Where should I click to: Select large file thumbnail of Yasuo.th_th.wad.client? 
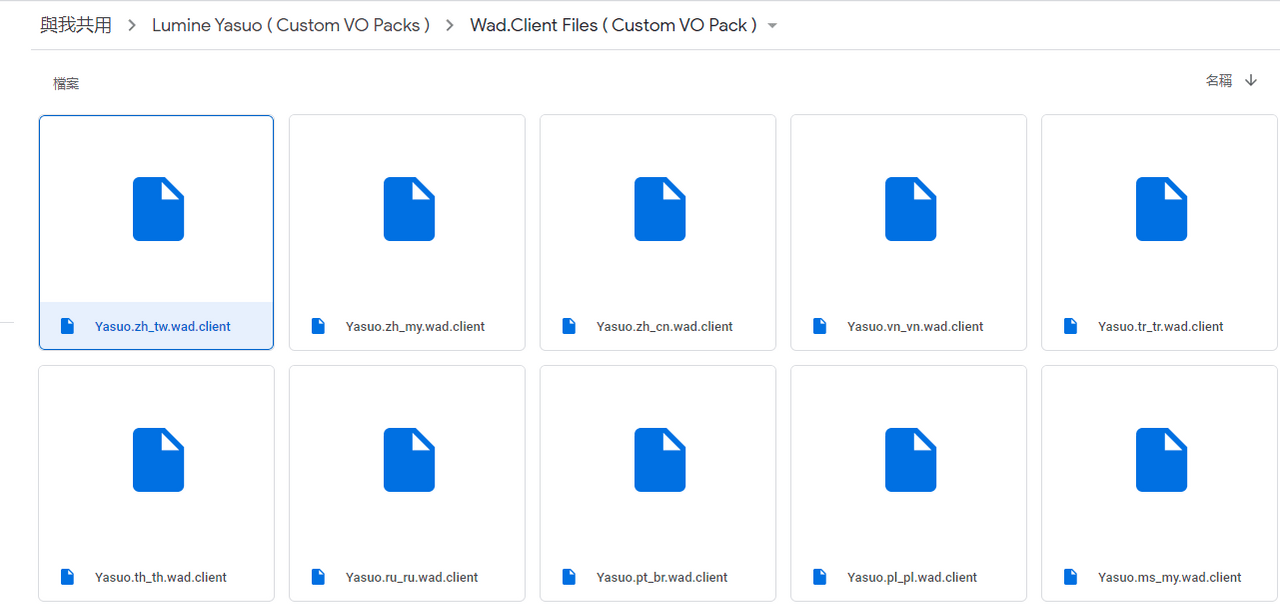pyautogui.click(x=158, y=460)
